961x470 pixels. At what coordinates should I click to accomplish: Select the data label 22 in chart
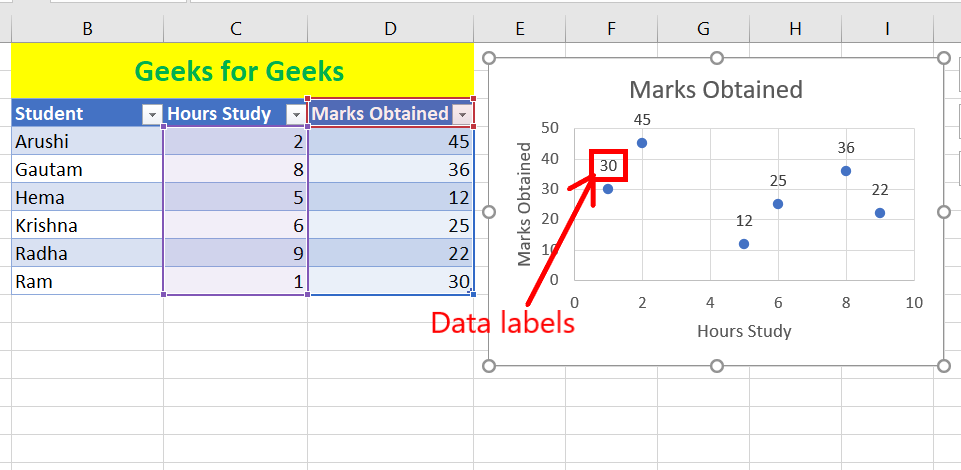pos(880,190)
